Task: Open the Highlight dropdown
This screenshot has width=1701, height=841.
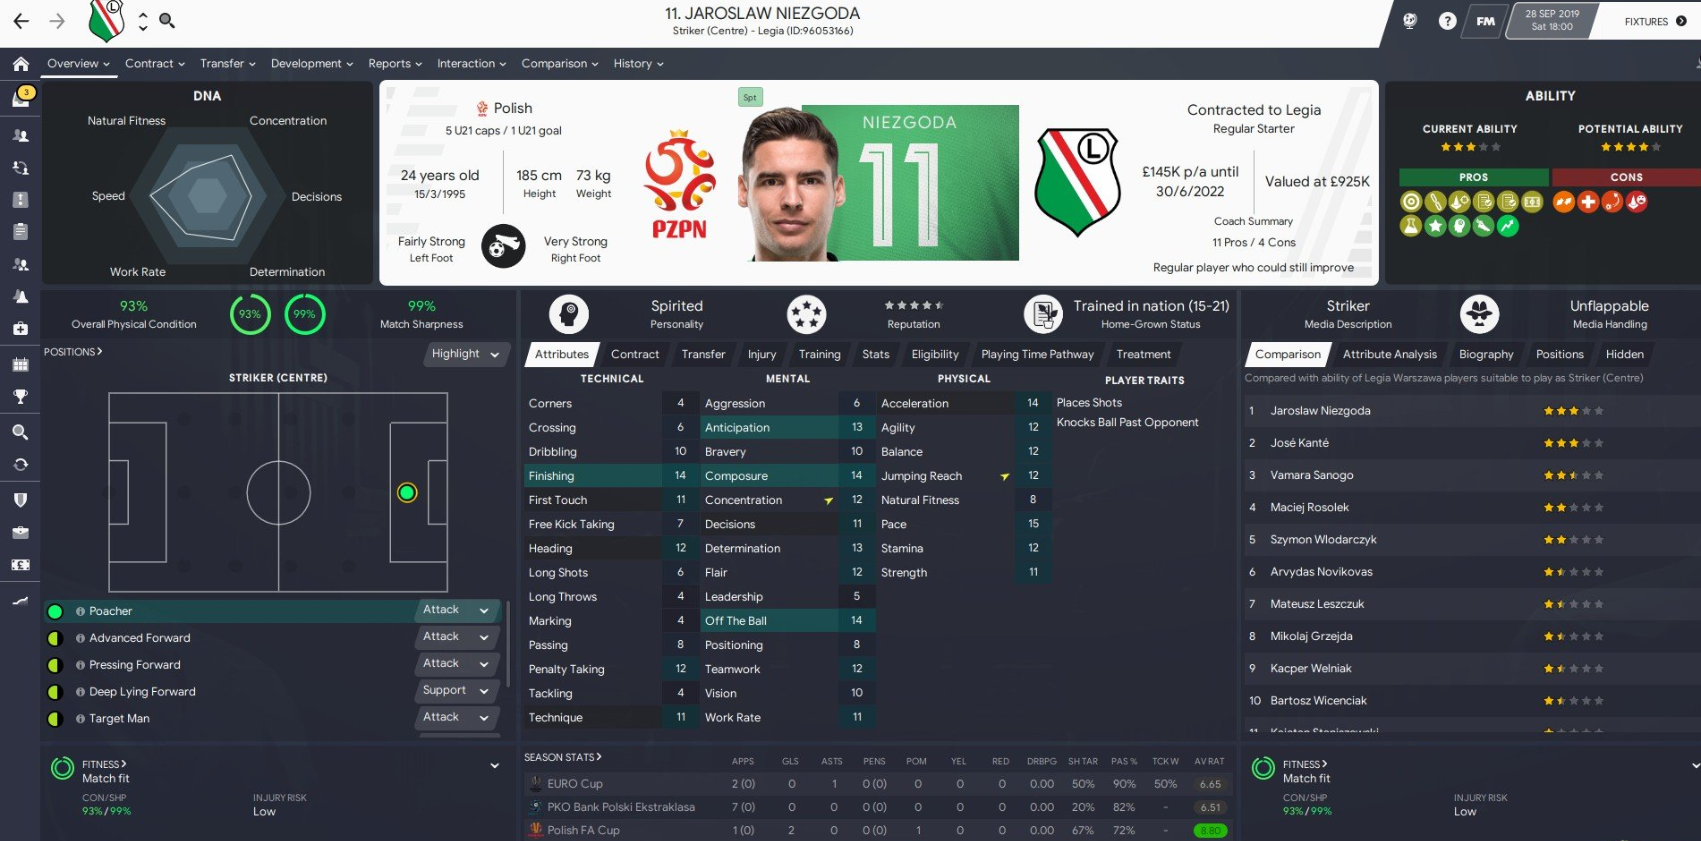Action: tap(466, 354)
